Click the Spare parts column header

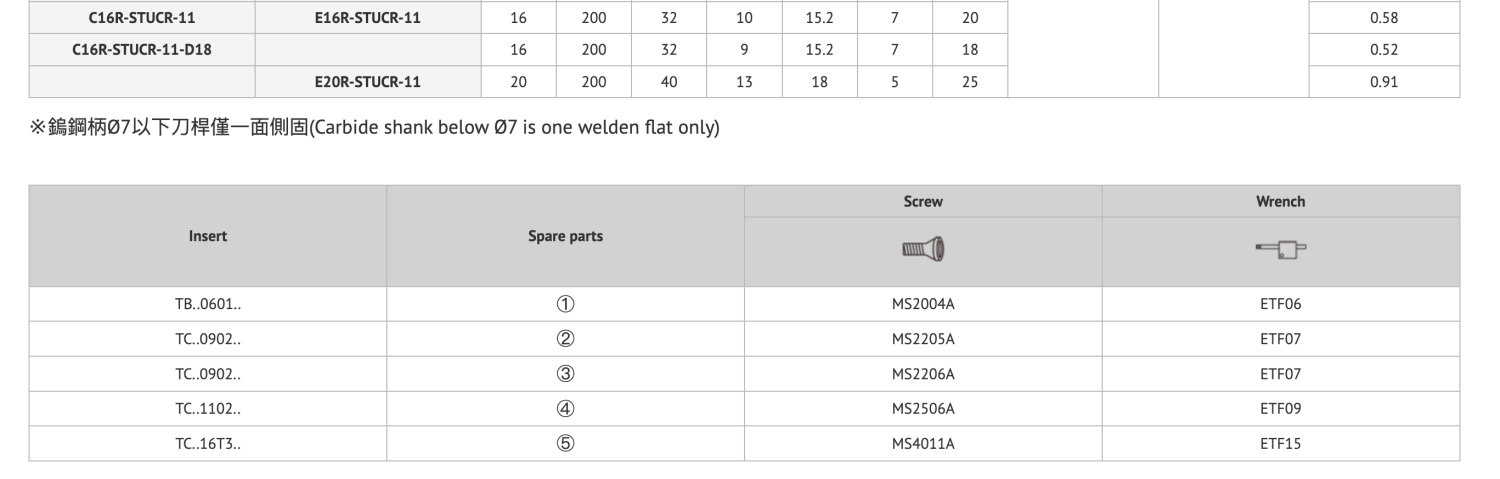click(566, 236)
